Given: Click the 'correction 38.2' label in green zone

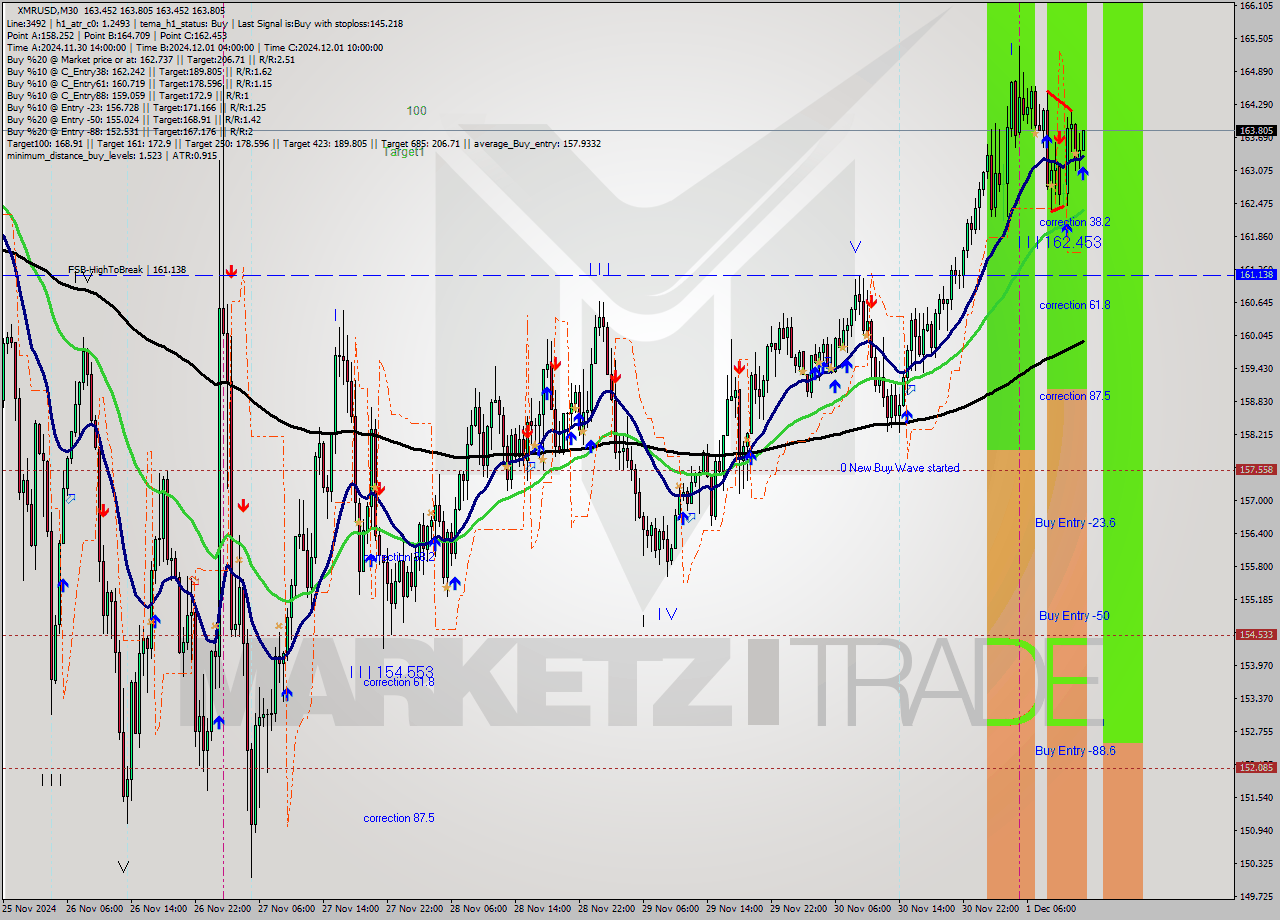Looking at the screenshot, I should tap(1075, 222).
